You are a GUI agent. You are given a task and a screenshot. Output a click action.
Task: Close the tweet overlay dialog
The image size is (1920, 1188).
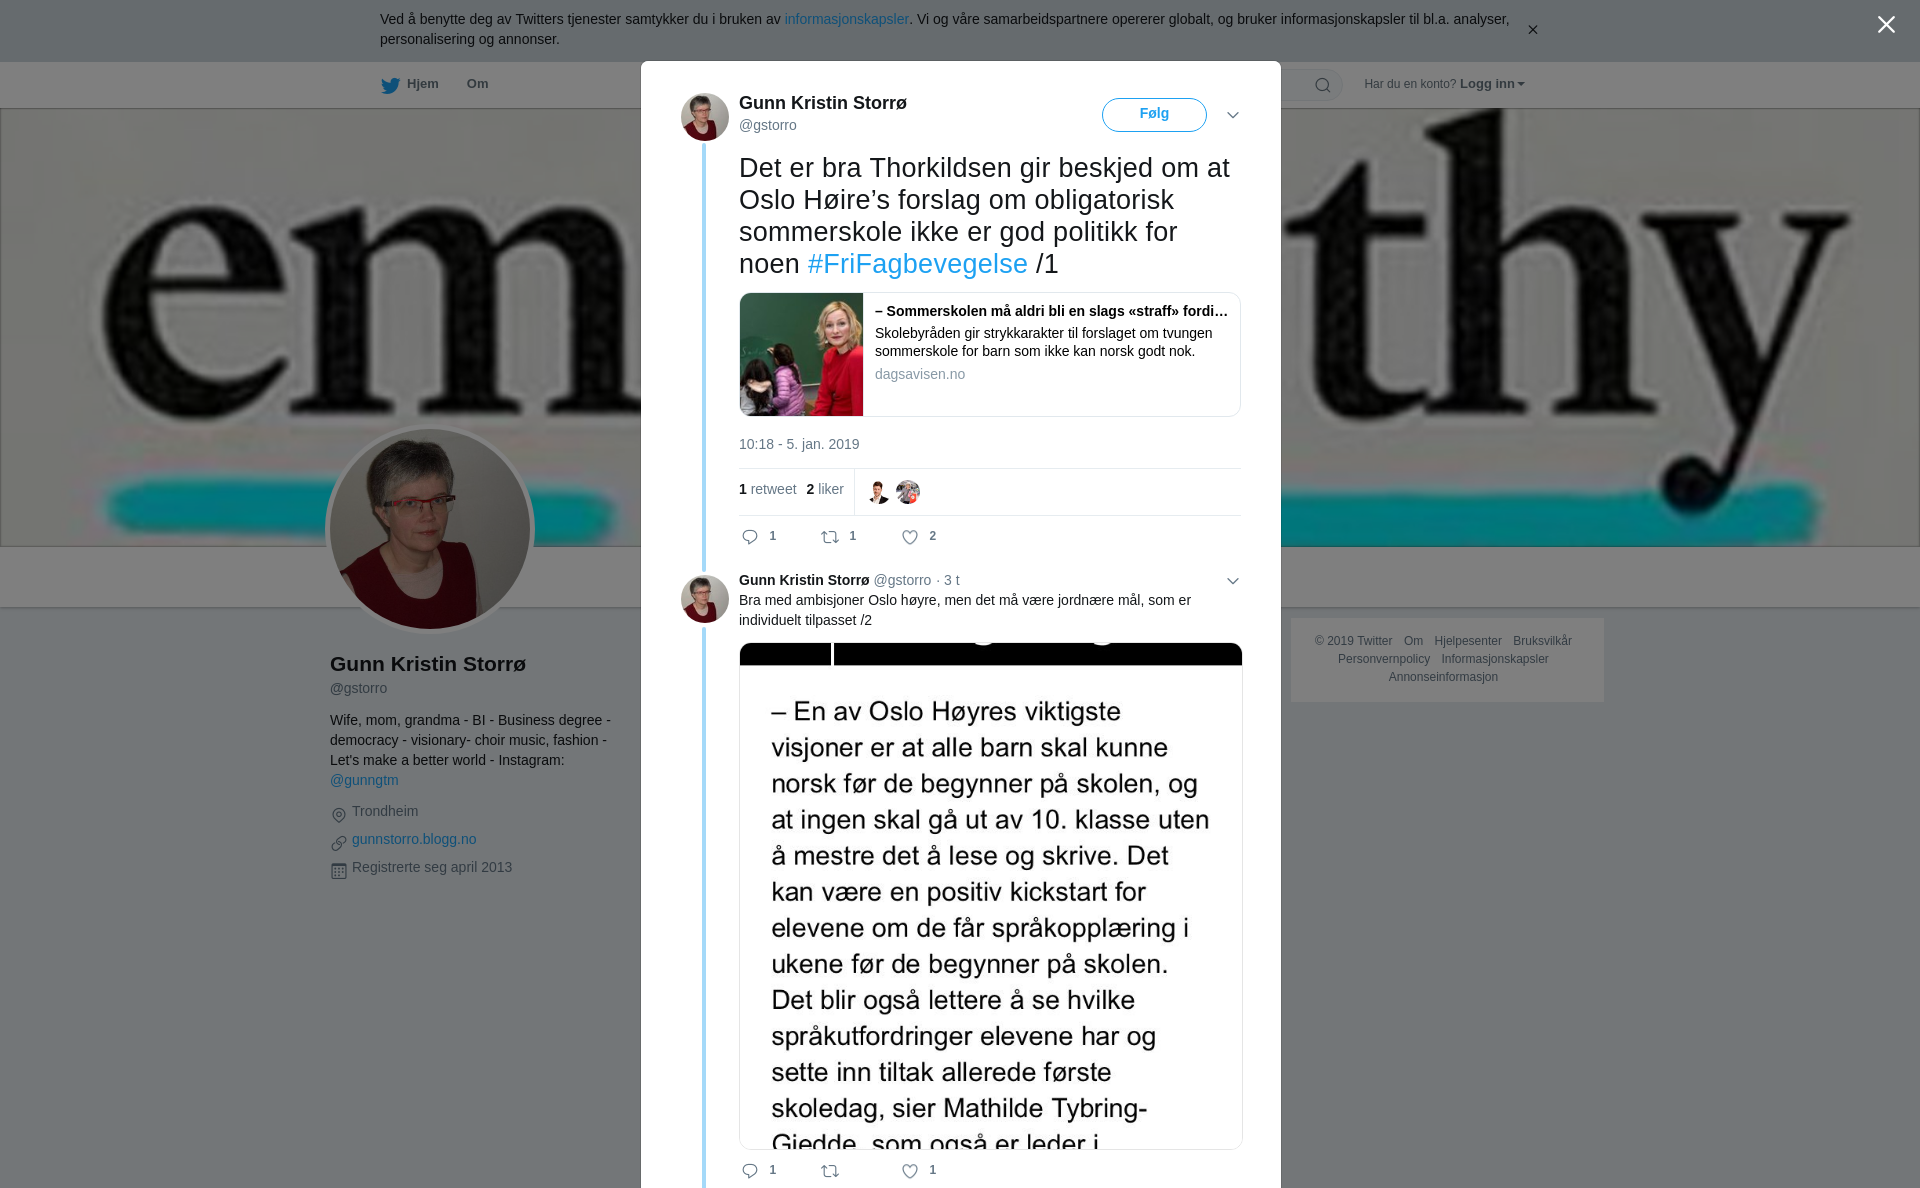[x=1886, y=25]
